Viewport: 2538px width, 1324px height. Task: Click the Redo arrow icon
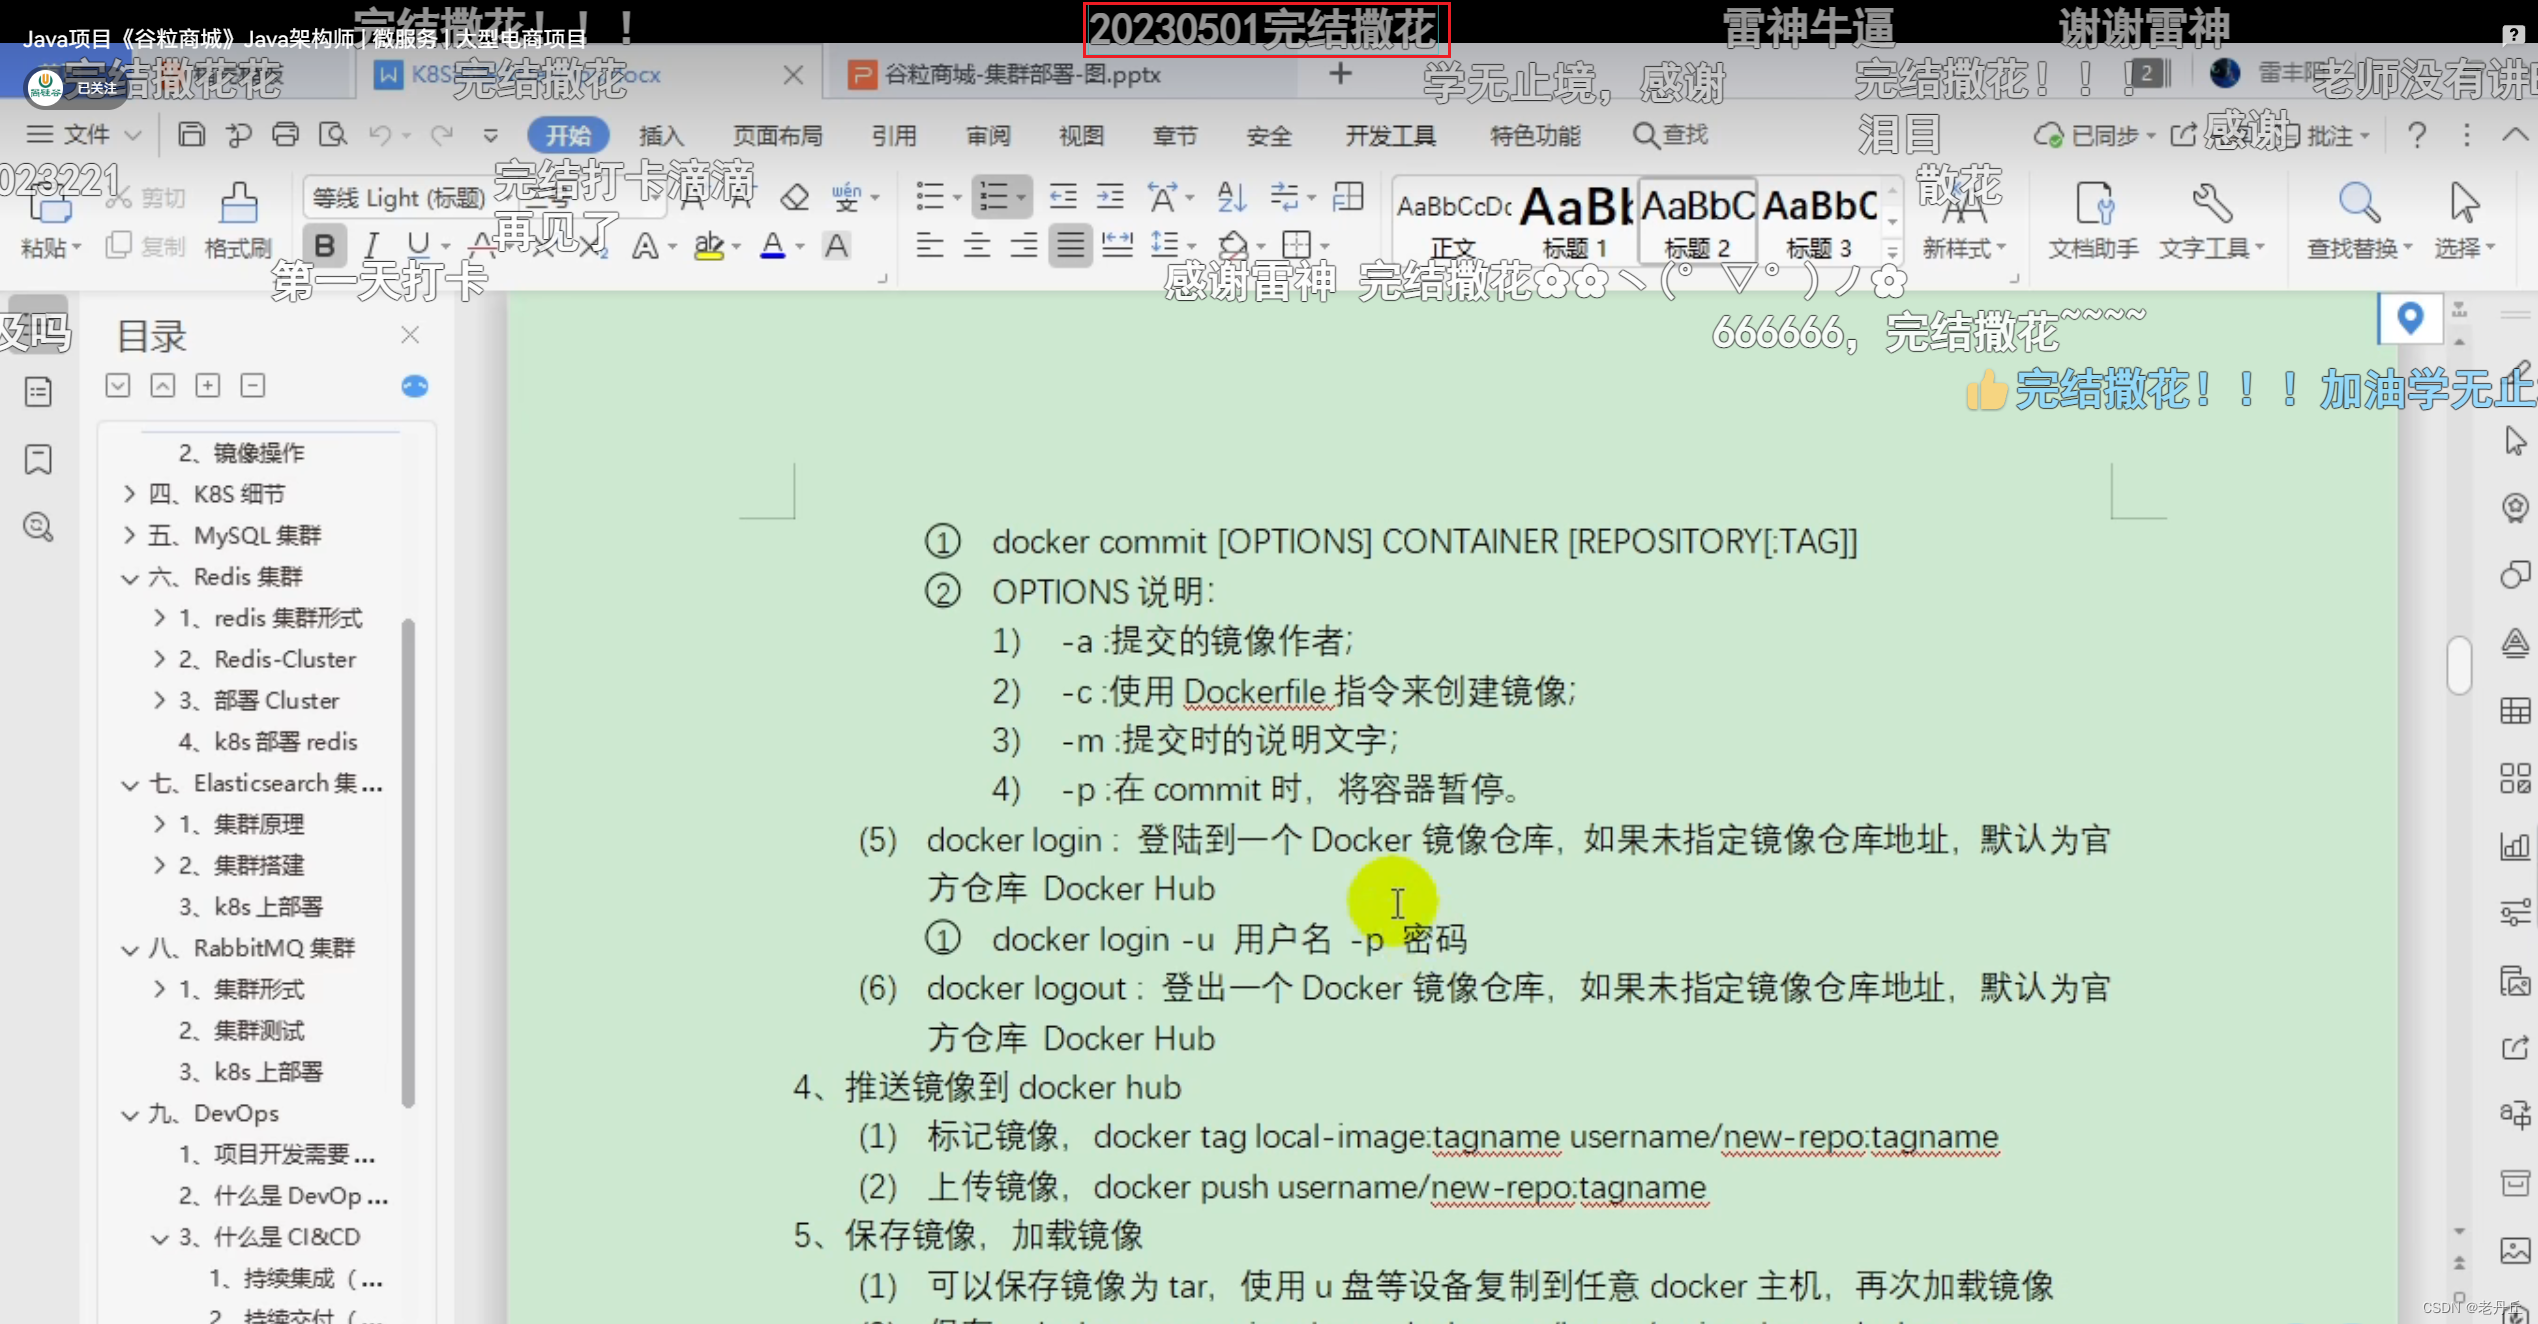442,134
